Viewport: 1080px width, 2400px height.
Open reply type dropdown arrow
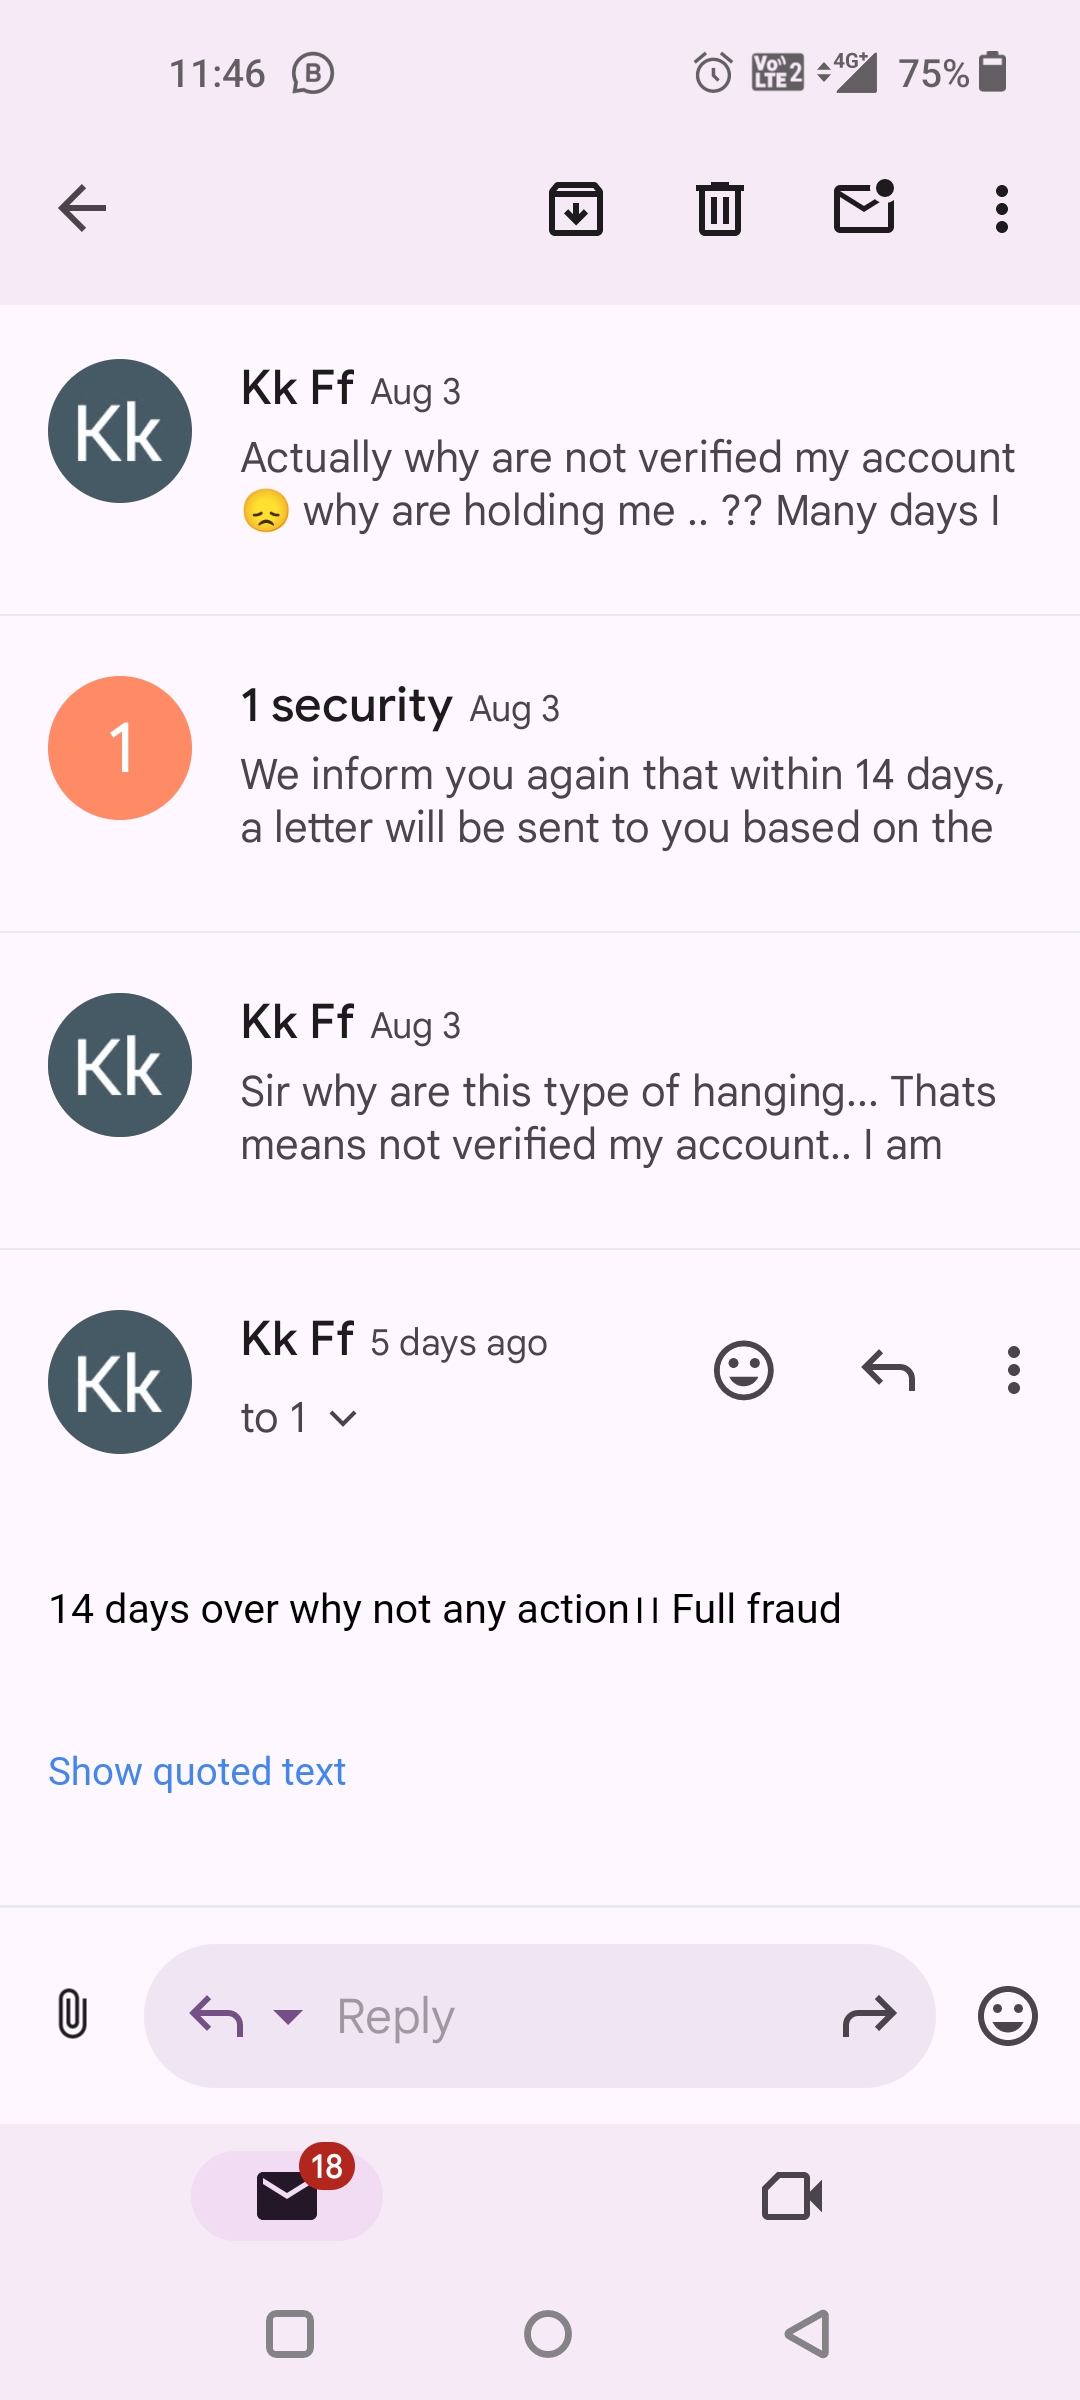pos(288,2016)
